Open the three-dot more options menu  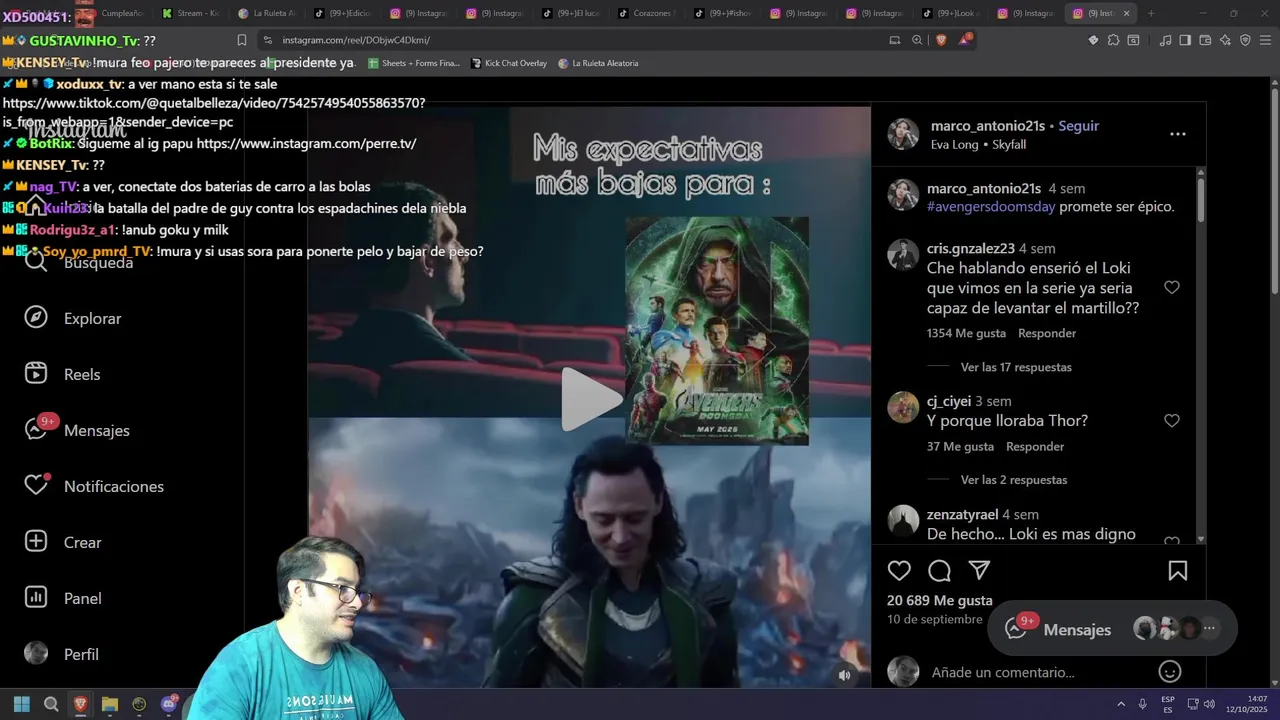[x=1177, y=134]
